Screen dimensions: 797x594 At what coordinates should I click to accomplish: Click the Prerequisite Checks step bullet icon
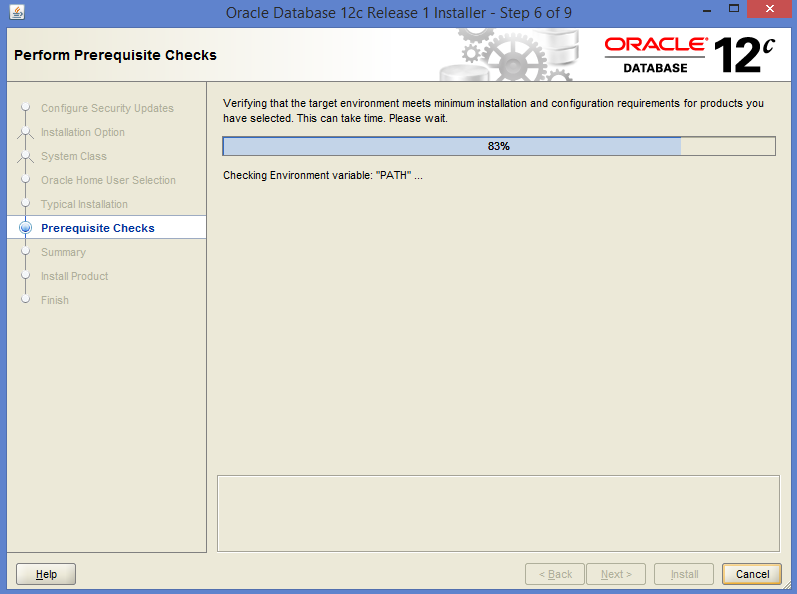pyautogui.click(x=25, y=228)
